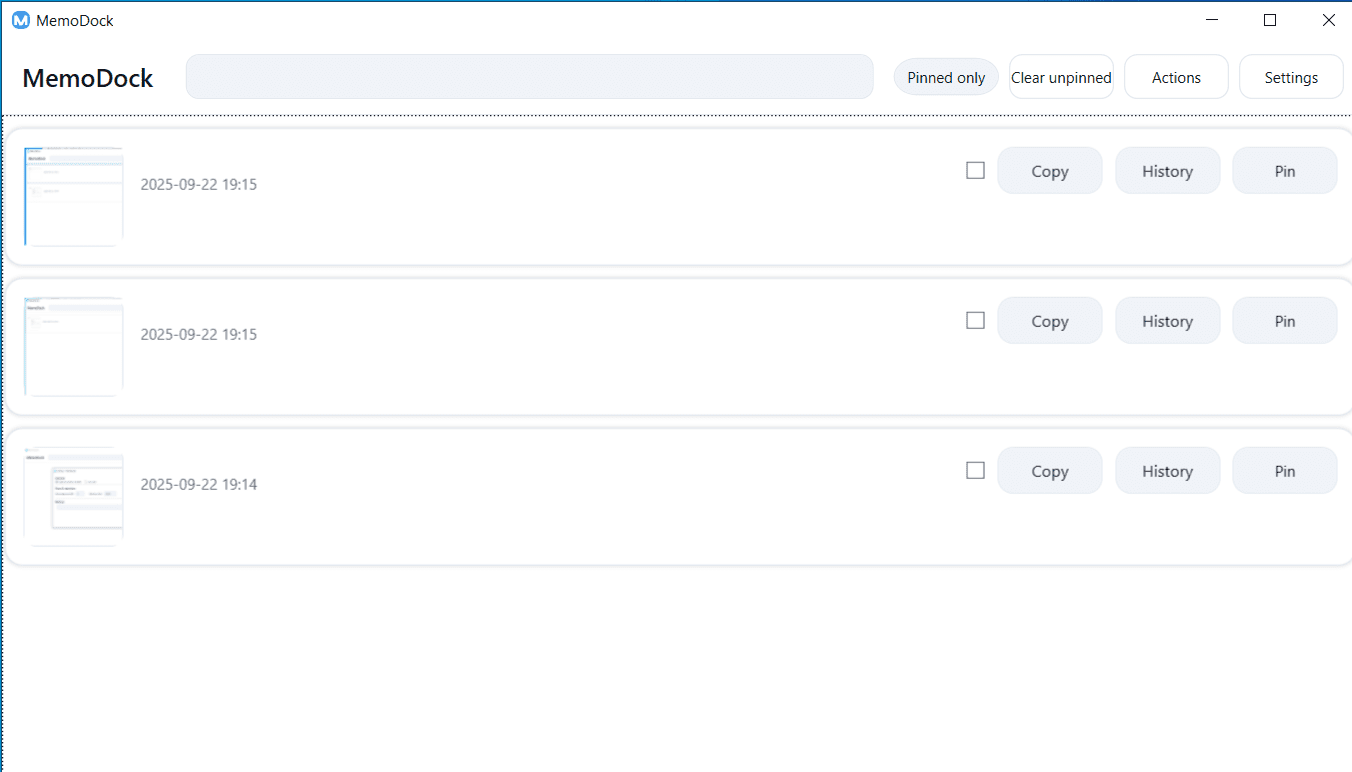The width and height of the screenshot is (1352, 772).
Task: Open the 19:14 clip thumbnail
Action: (74, 497)
